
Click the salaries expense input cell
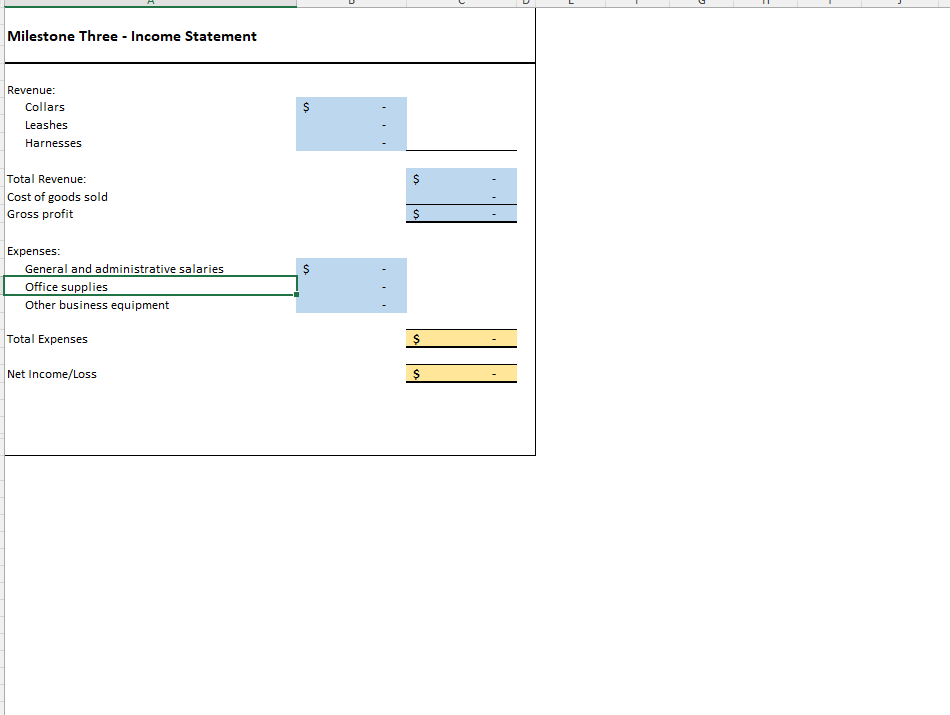coord(351,268)
